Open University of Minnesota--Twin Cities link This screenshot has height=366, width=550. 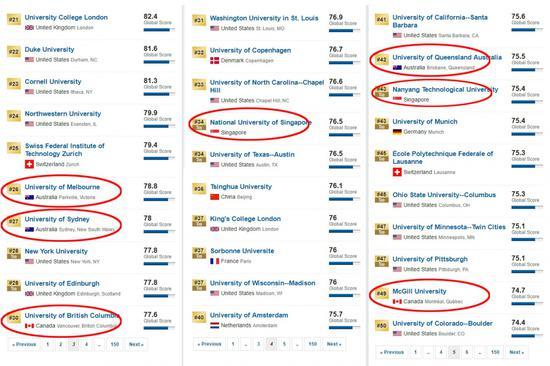(449, 227)
